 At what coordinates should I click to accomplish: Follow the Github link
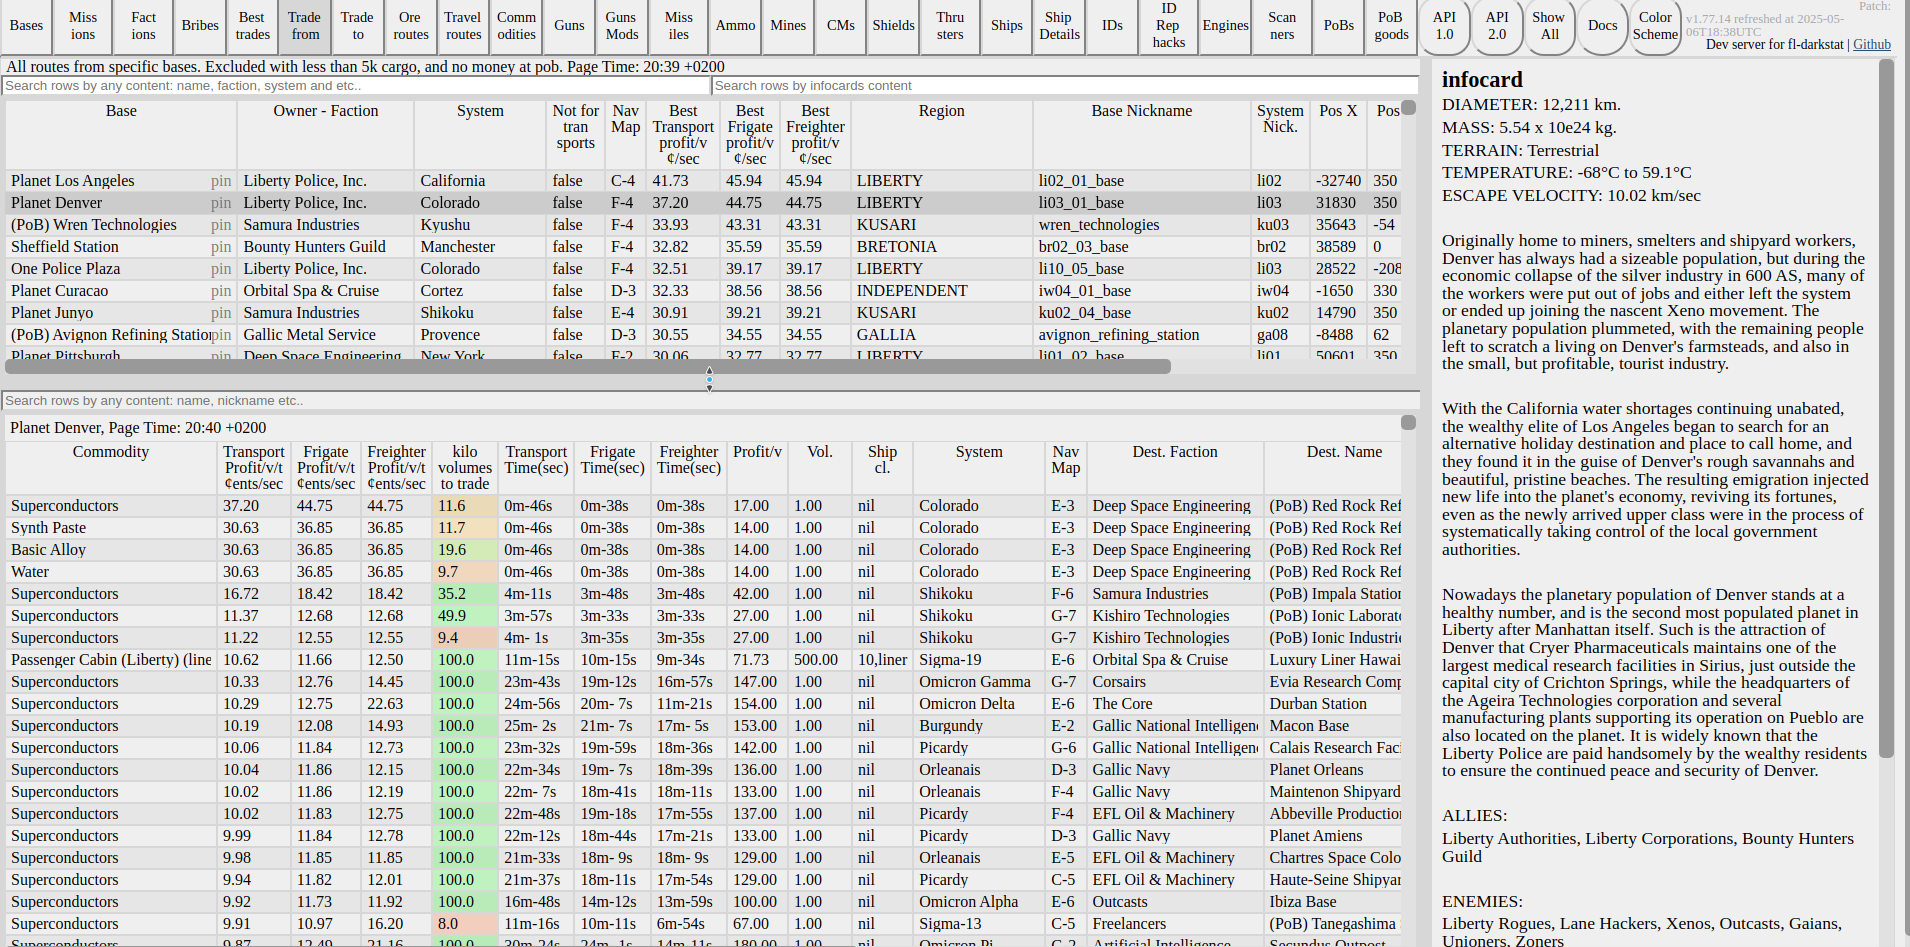tap(1872, 45)
